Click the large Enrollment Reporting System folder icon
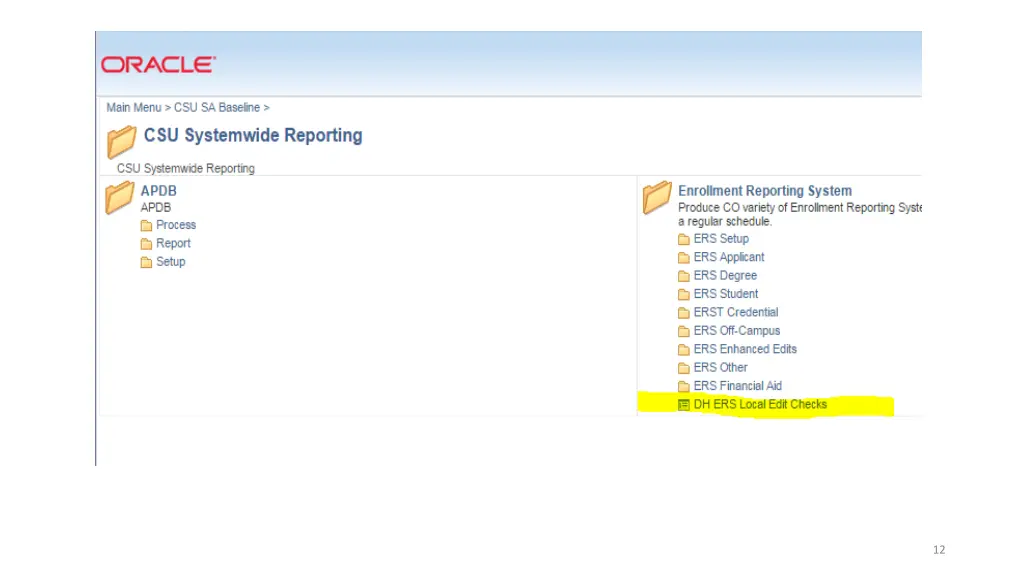 tap(657, 198)
